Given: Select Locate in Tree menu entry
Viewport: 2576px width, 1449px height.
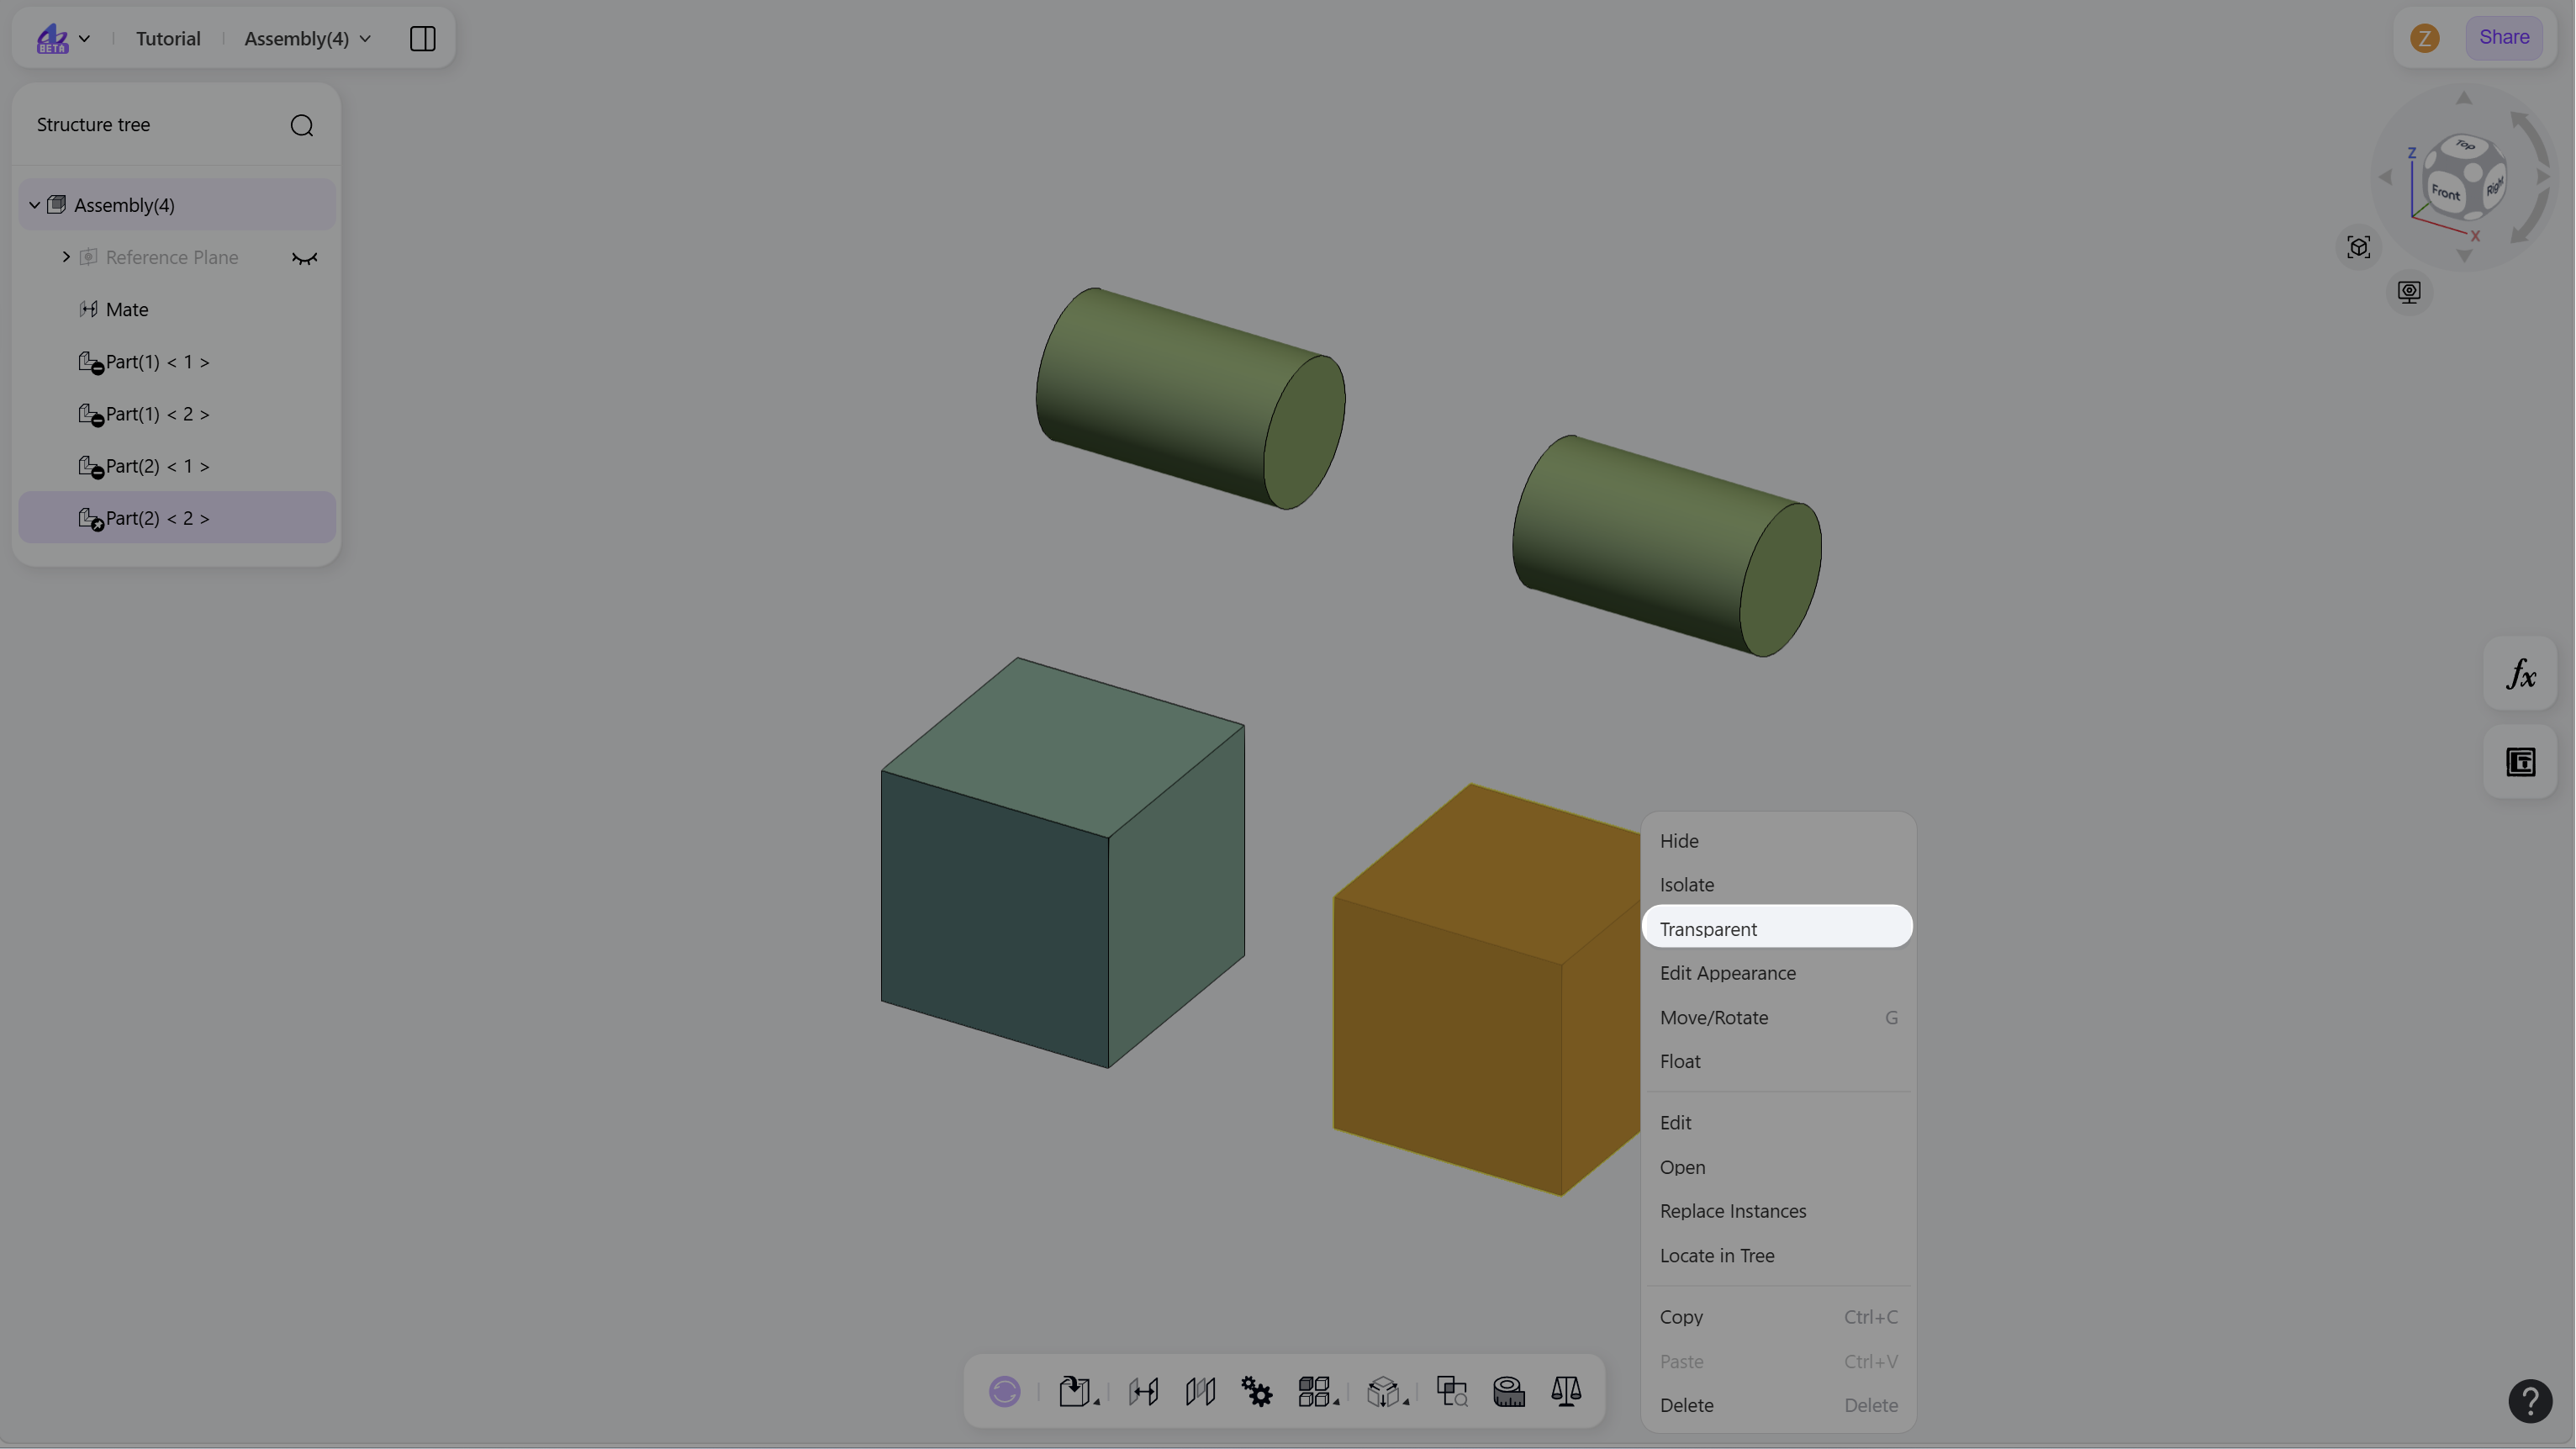Looking at the screenshot, I should click(x=1777, y=1255).
